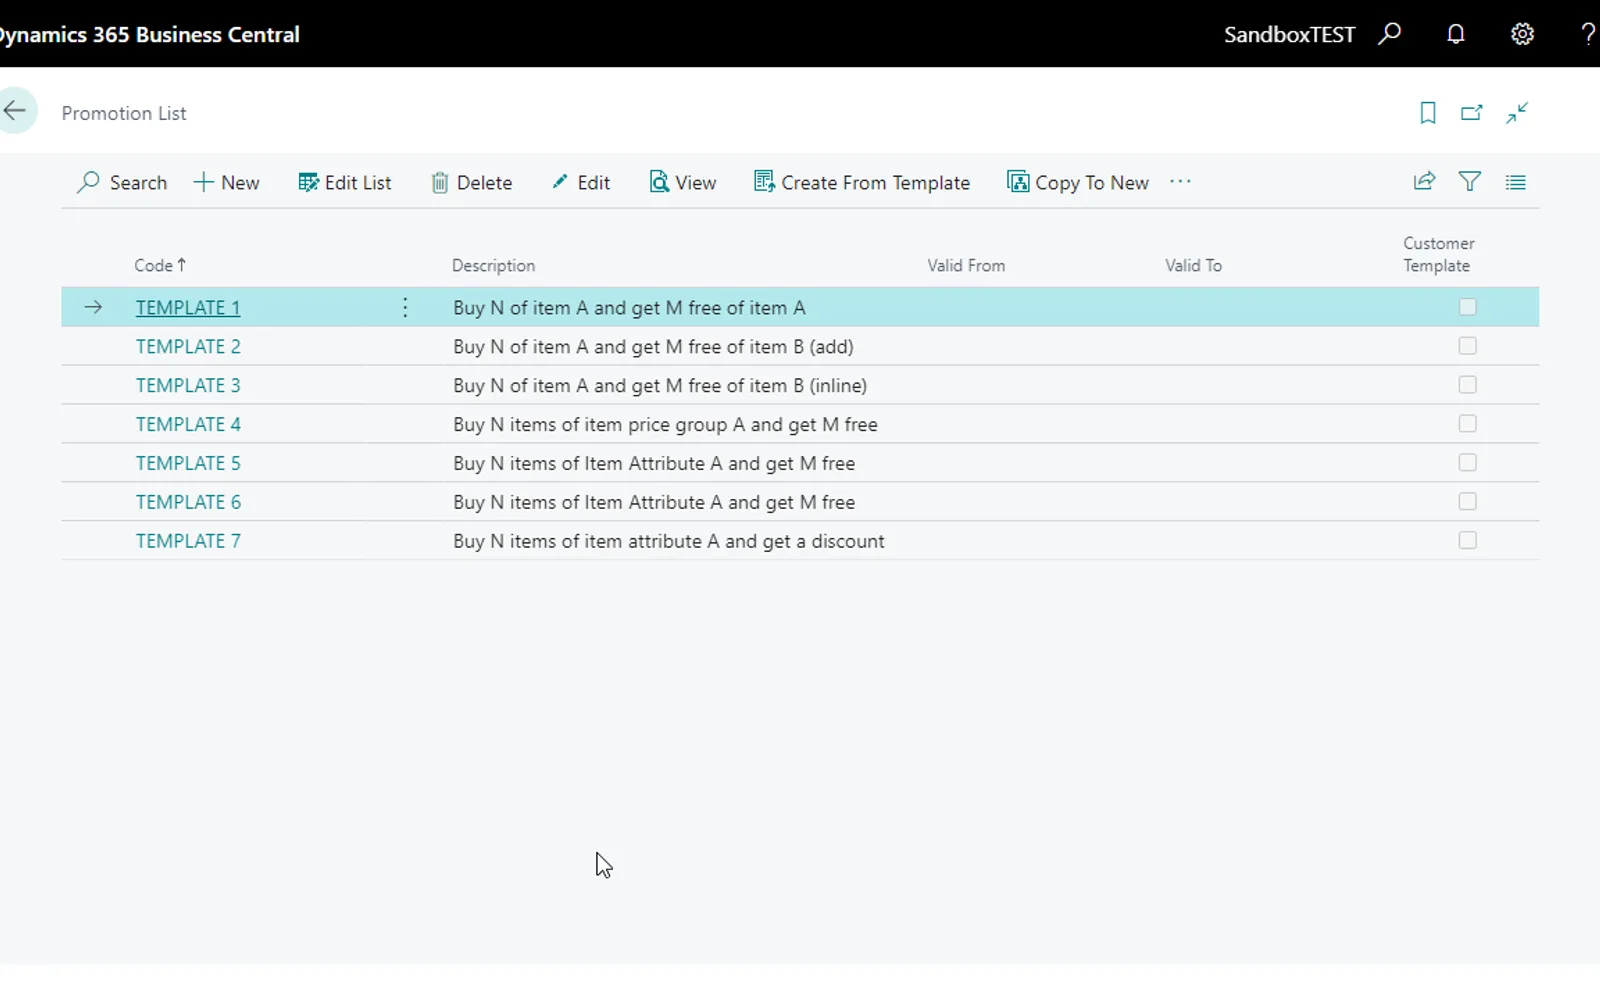Search the promotion list

pyautogui.click(x=122, y=182)
